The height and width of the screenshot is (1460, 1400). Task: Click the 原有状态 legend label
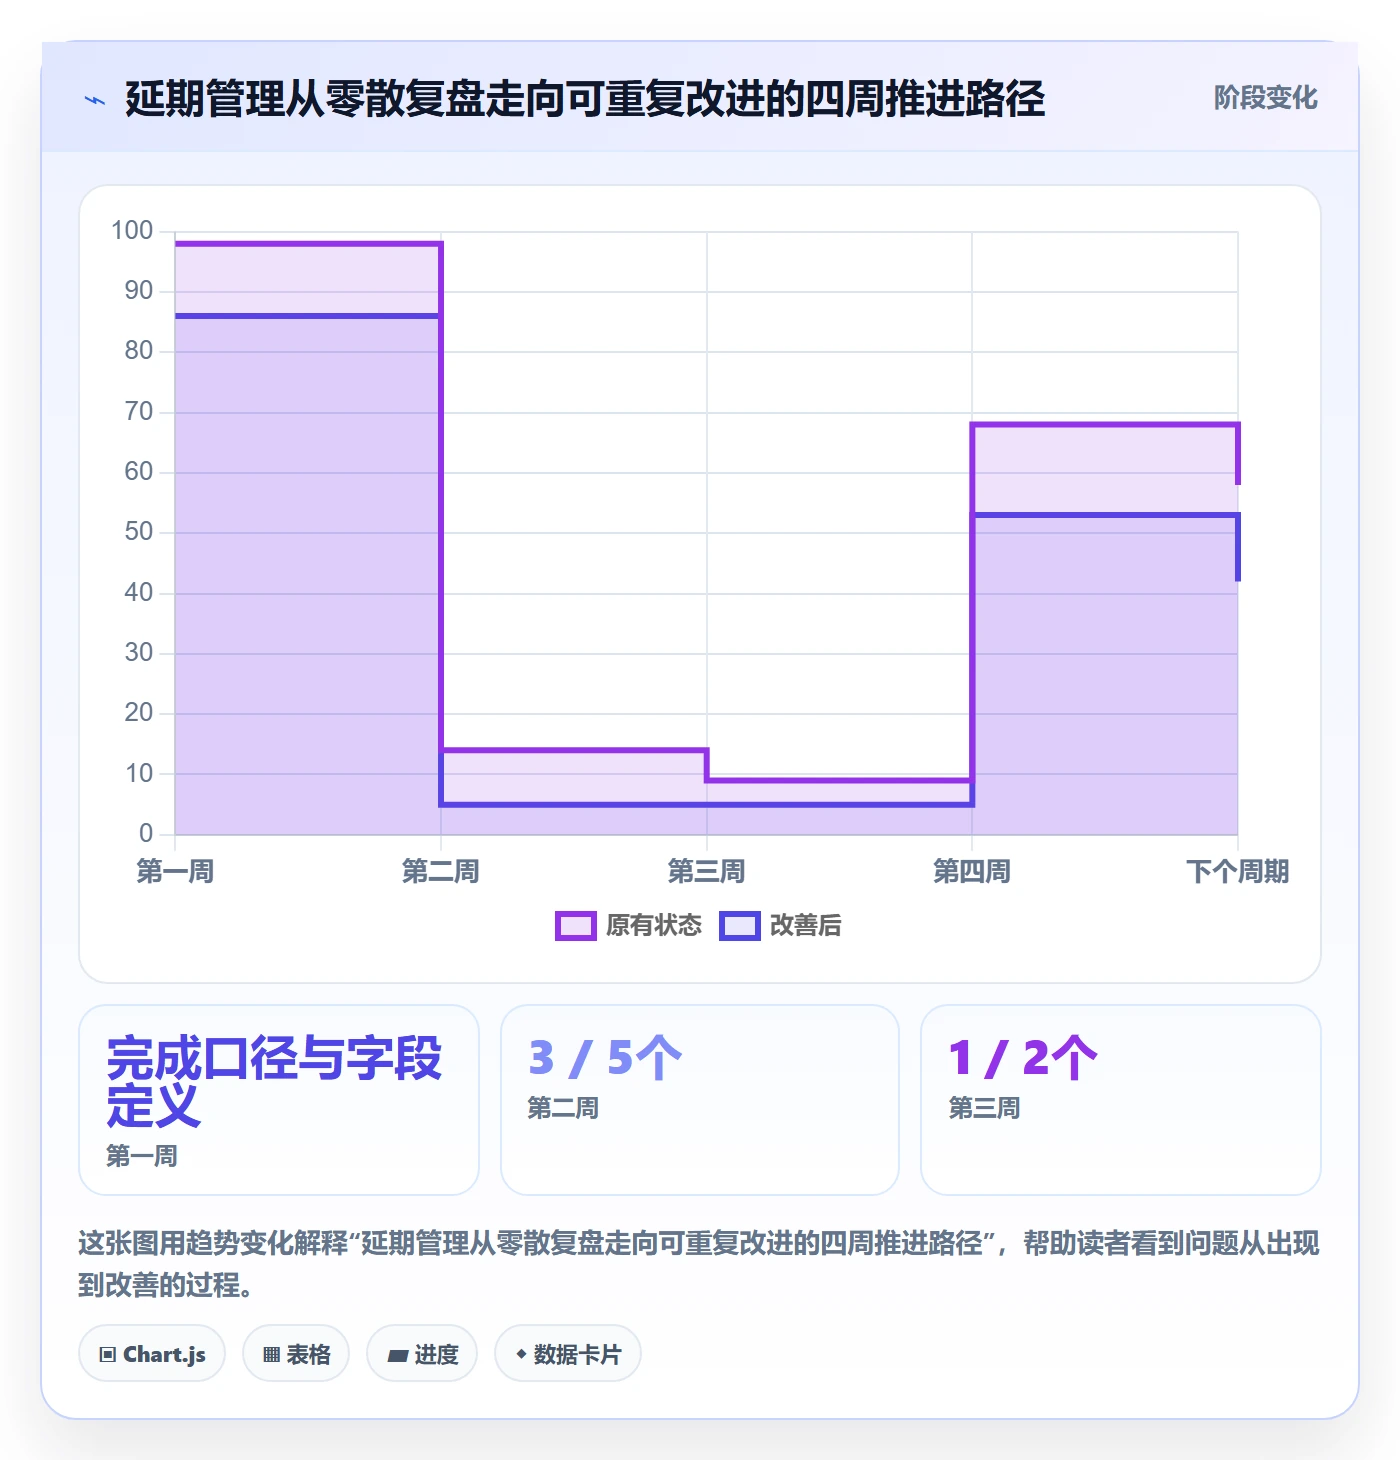click(654, 926)
